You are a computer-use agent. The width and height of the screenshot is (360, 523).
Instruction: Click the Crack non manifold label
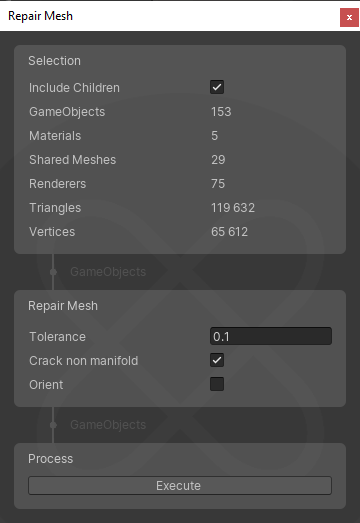[x=83, y=361]
